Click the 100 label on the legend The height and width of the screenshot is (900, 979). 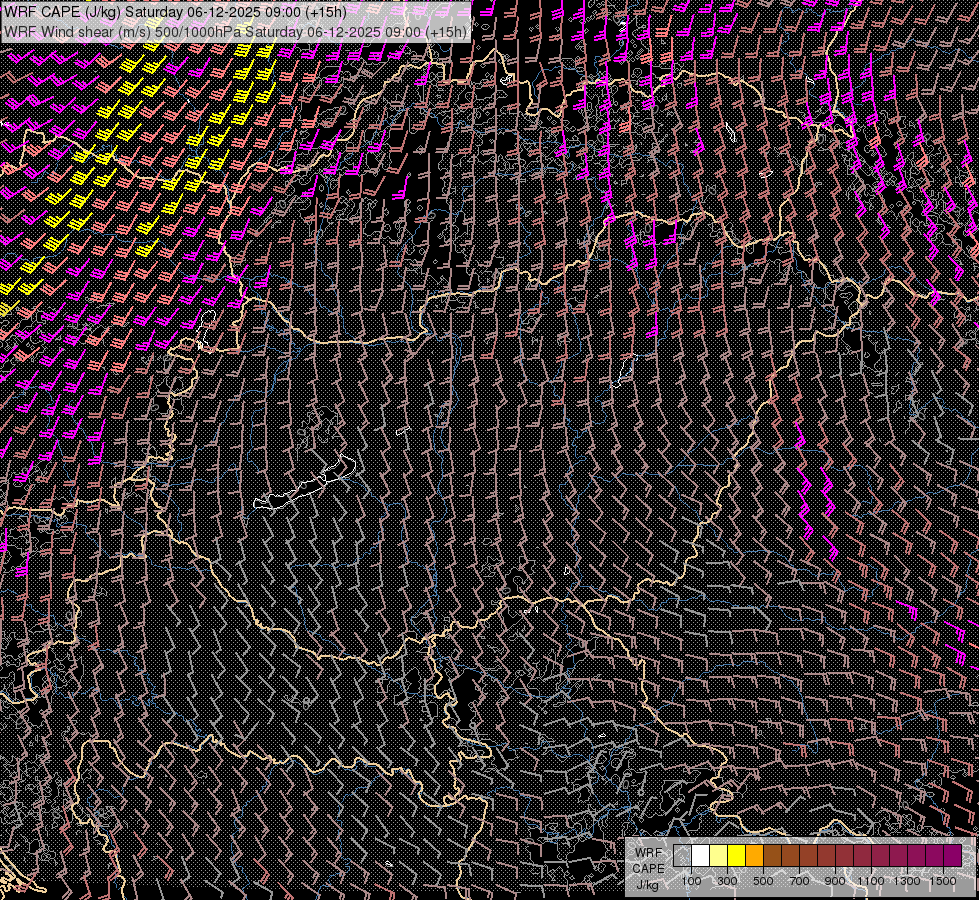pyautogui.click(x=691, y=881)
